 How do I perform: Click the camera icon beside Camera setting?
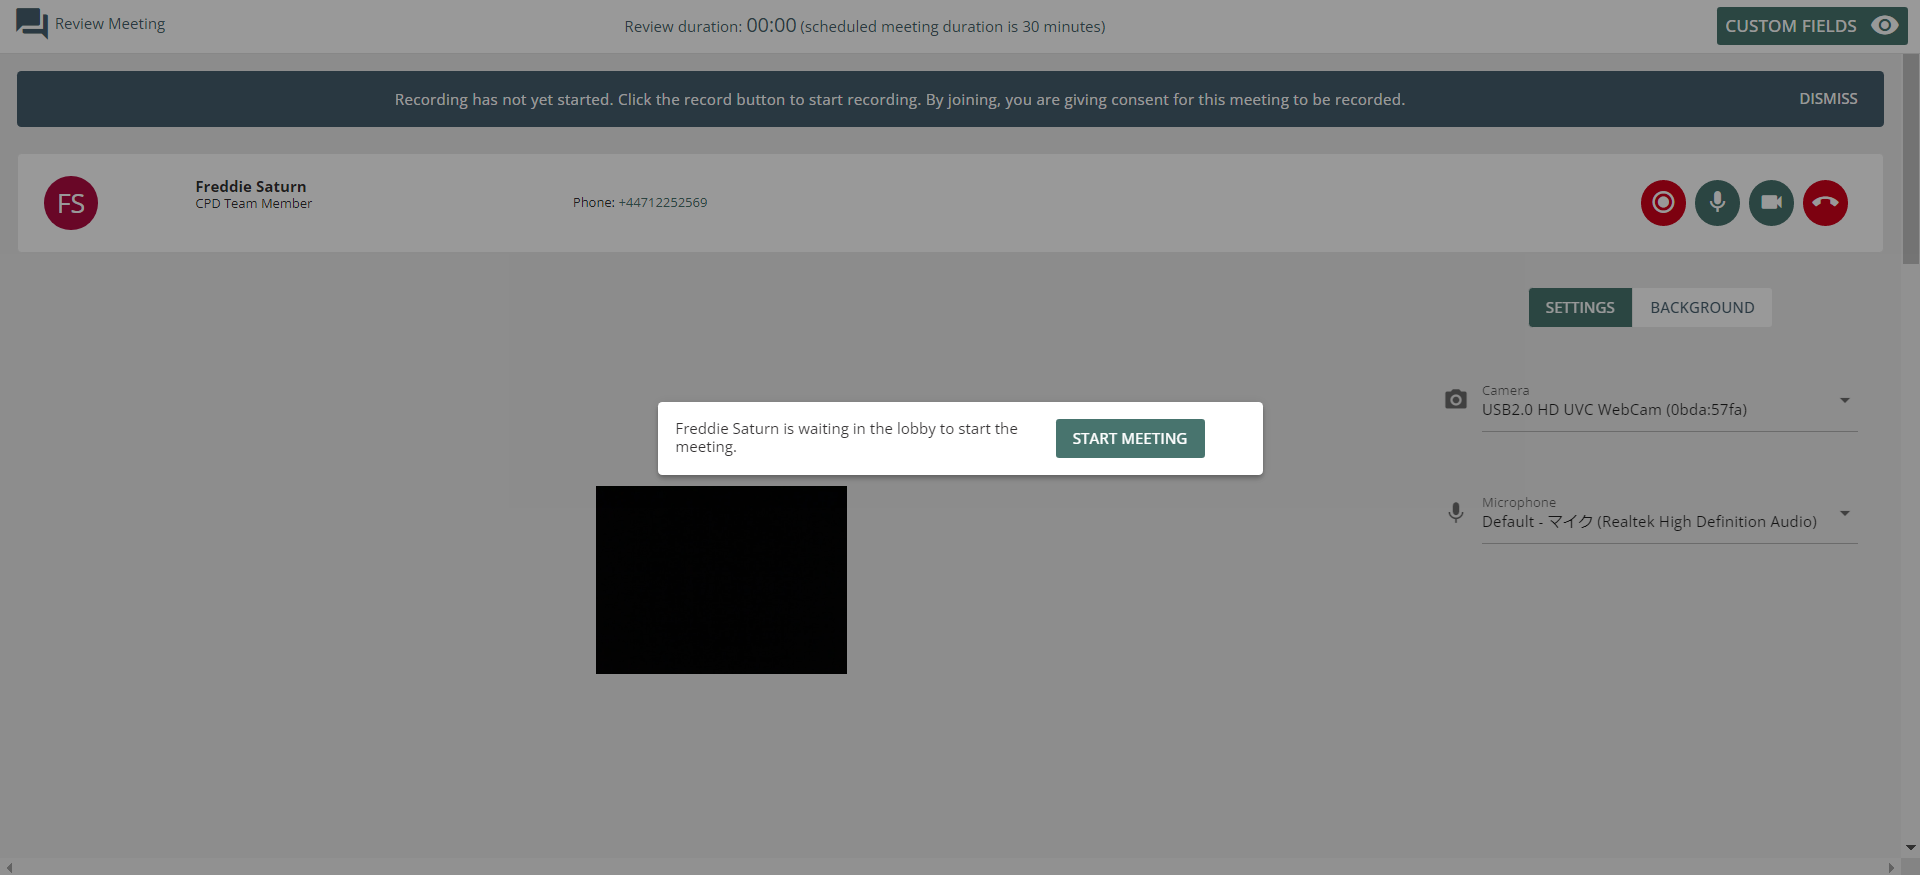coord(1456,400)
